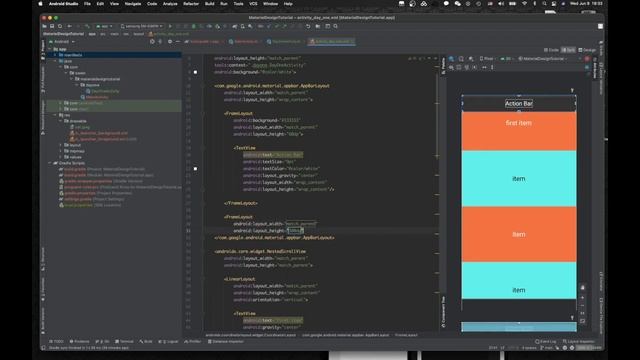Expand the mipmap folder node
Screen dimensions: 640x360
coord(61,151)
